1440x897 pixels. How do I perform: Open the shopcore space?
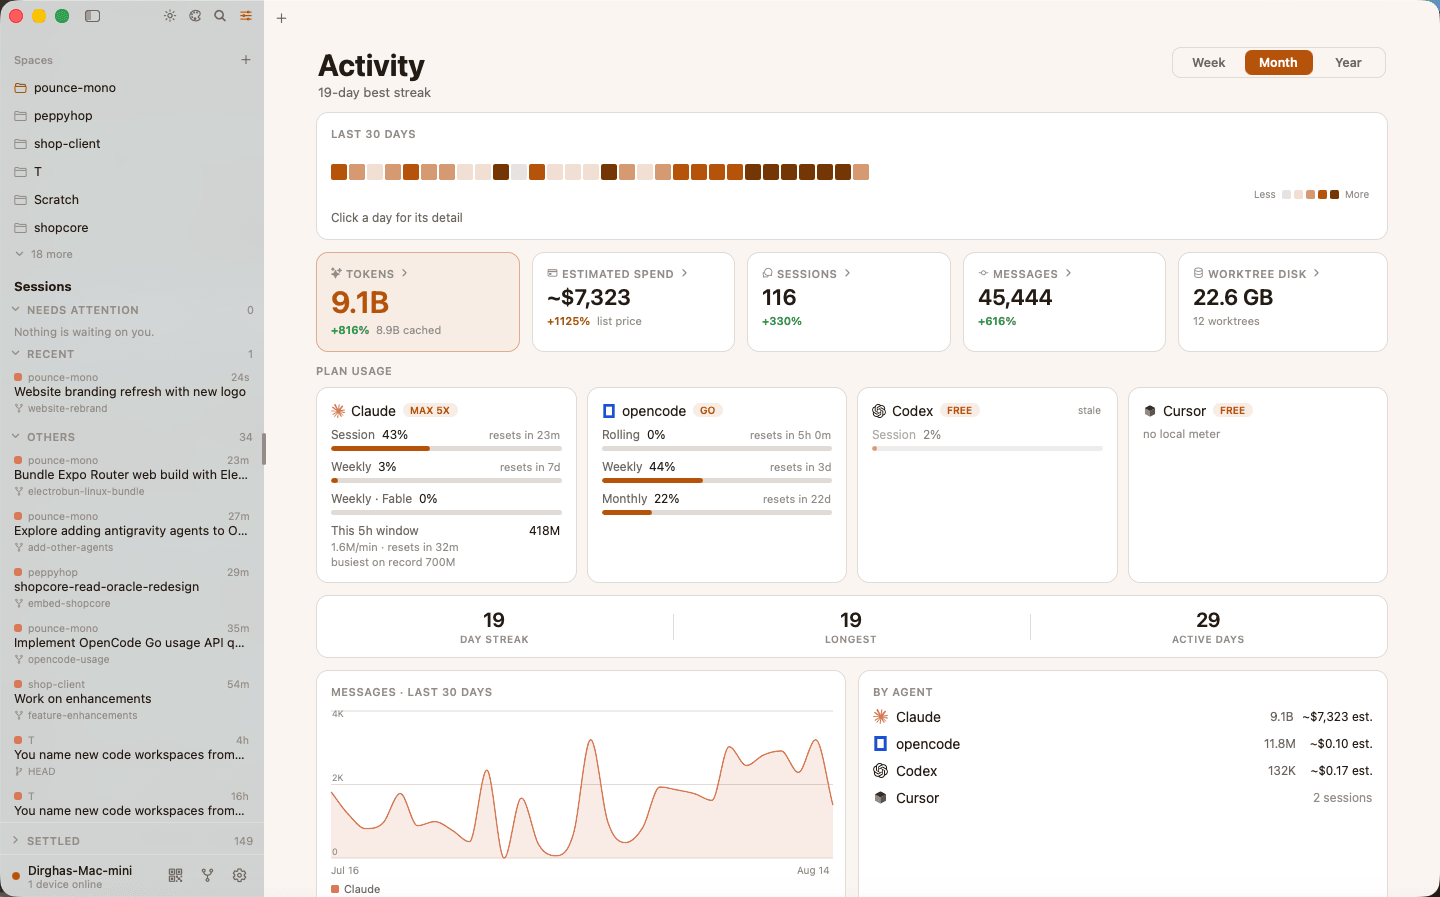(132, 228)
